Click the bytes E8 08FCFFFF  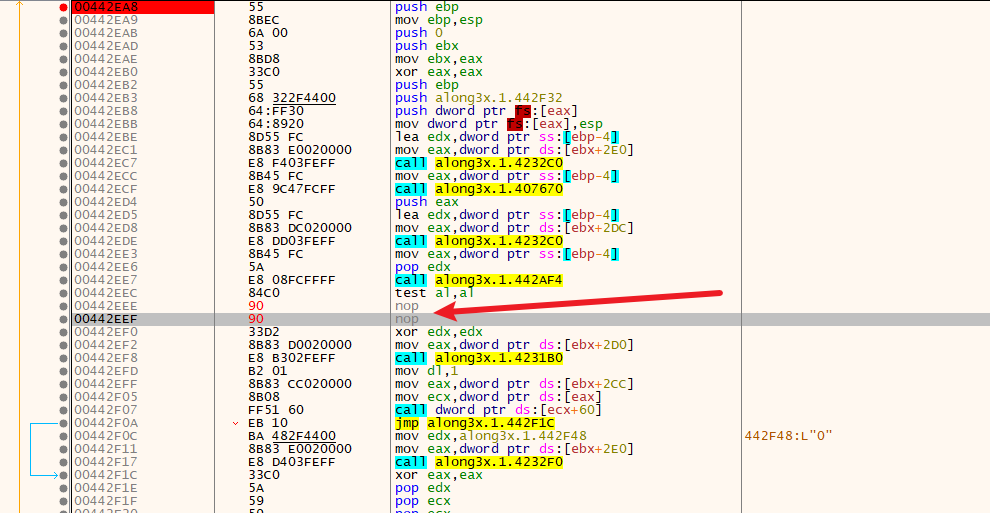click(292, 280)
